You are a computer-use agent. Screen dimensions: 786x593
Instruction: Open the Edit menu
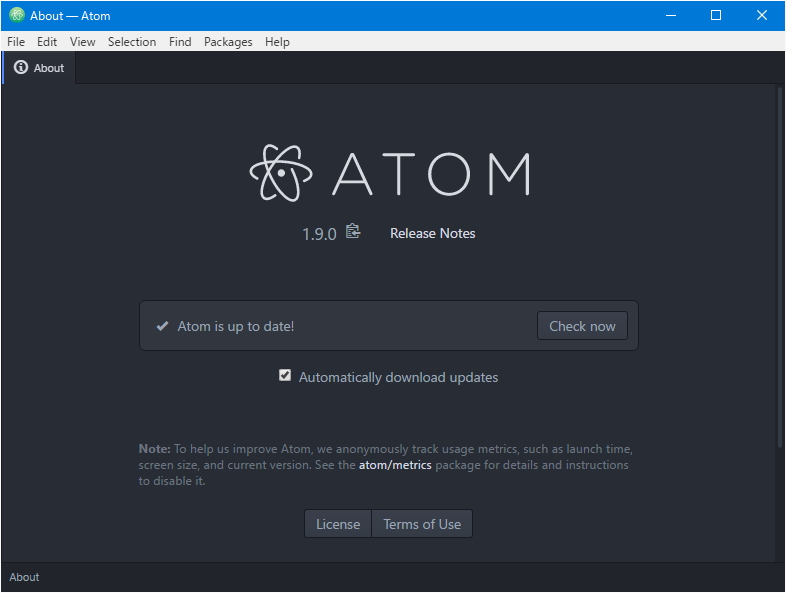47,42
